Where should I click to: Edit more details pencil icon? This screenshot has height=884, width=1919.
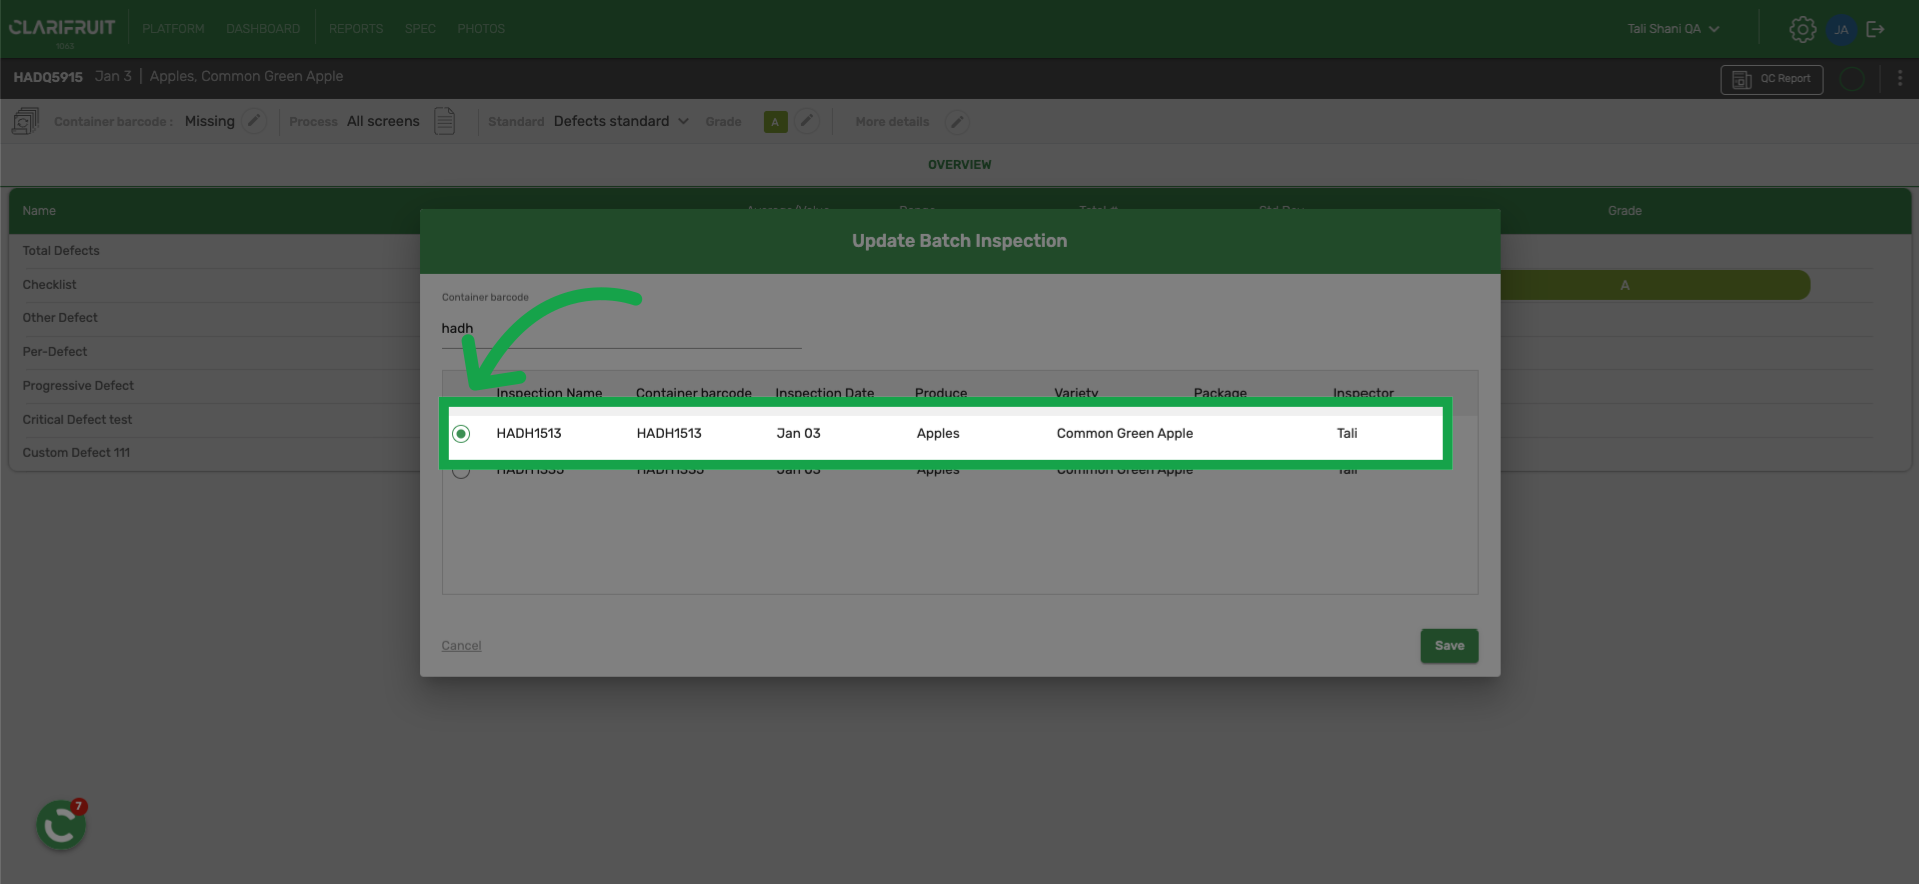point(957,122)
